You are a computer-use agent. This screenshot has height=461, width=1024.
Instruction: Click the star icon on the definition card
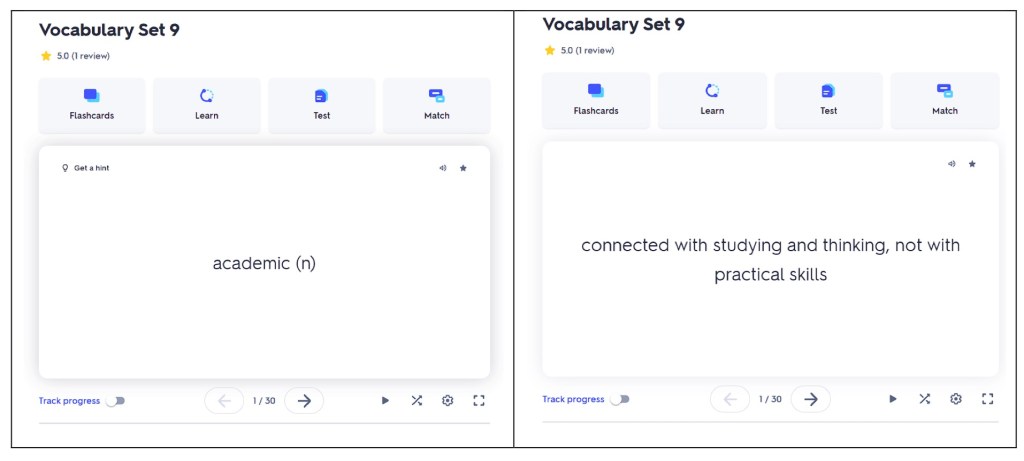972,164
